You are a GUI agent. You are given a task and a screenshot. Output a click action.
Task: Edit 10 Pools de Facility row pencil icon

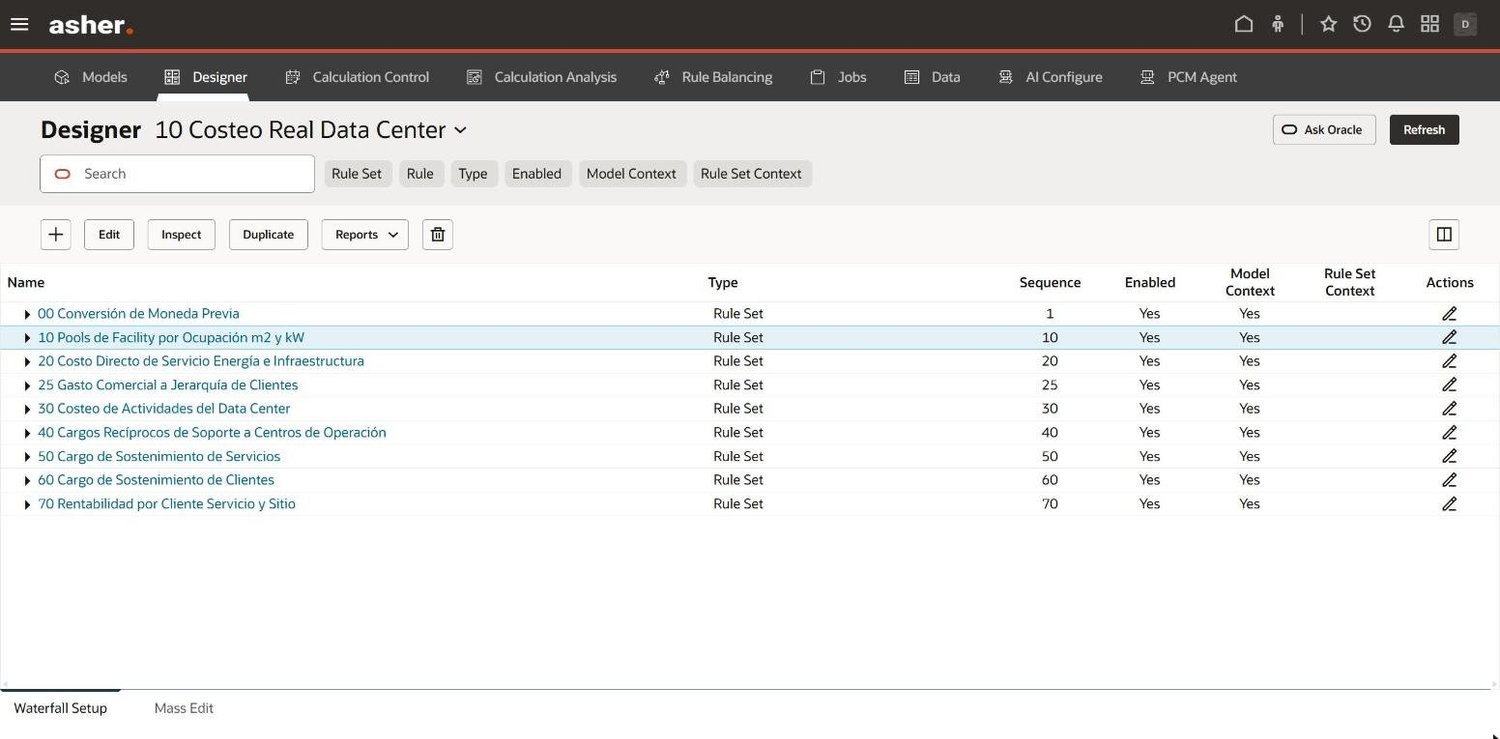pyautogui.click(x=1450, y=337)
